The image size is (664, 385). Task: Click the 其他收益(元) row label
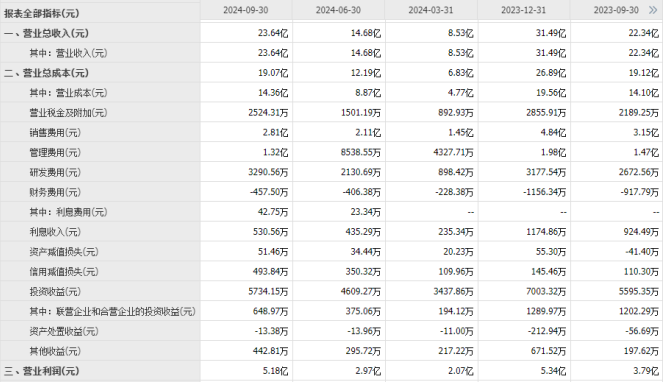pyautogui.click(x=55, y=352)
